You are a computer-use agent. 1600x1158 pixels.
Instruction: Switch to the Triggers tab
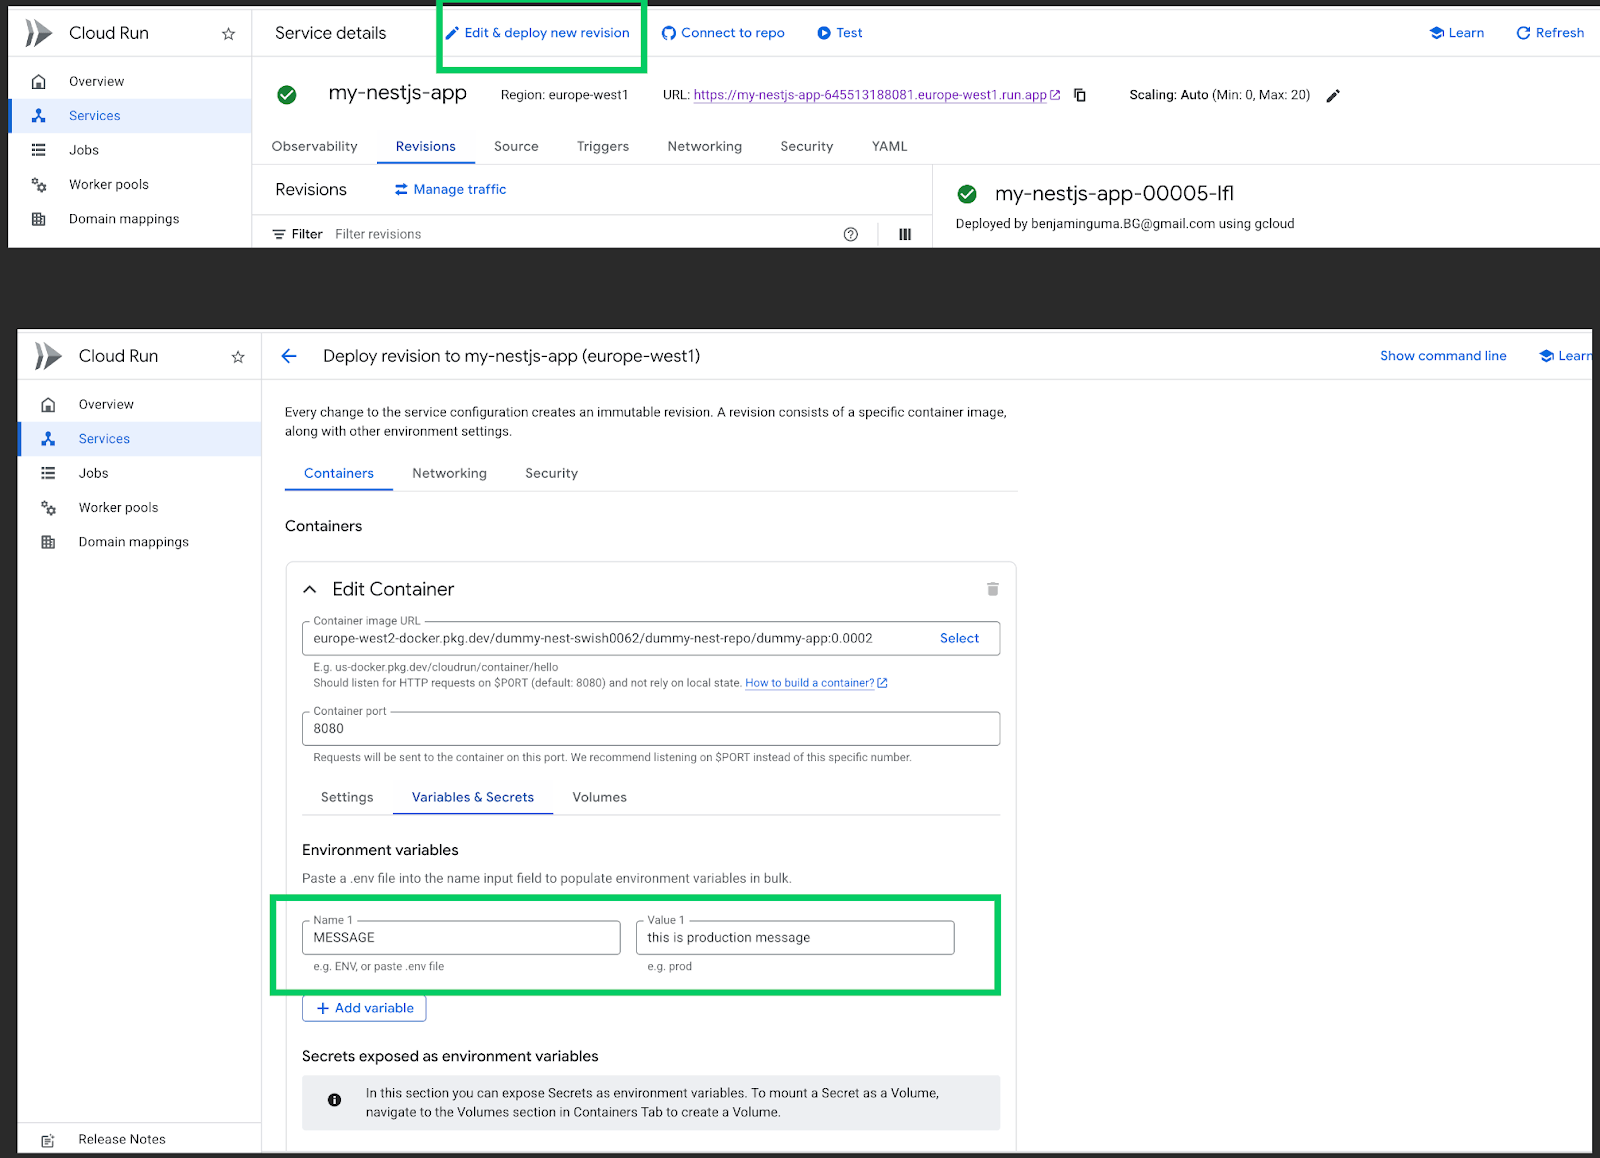[603, 146]
